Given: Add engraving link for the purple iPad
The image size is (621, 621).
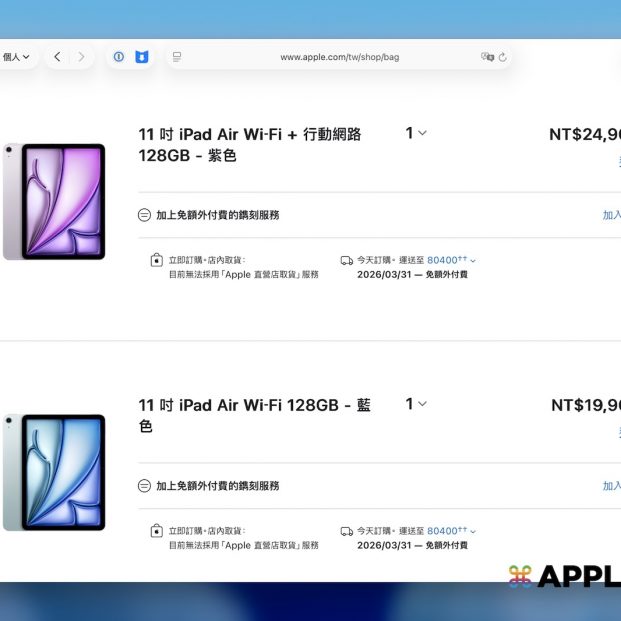Looking at the screenshot, I should pyautogui.click(x=611, y=215).
